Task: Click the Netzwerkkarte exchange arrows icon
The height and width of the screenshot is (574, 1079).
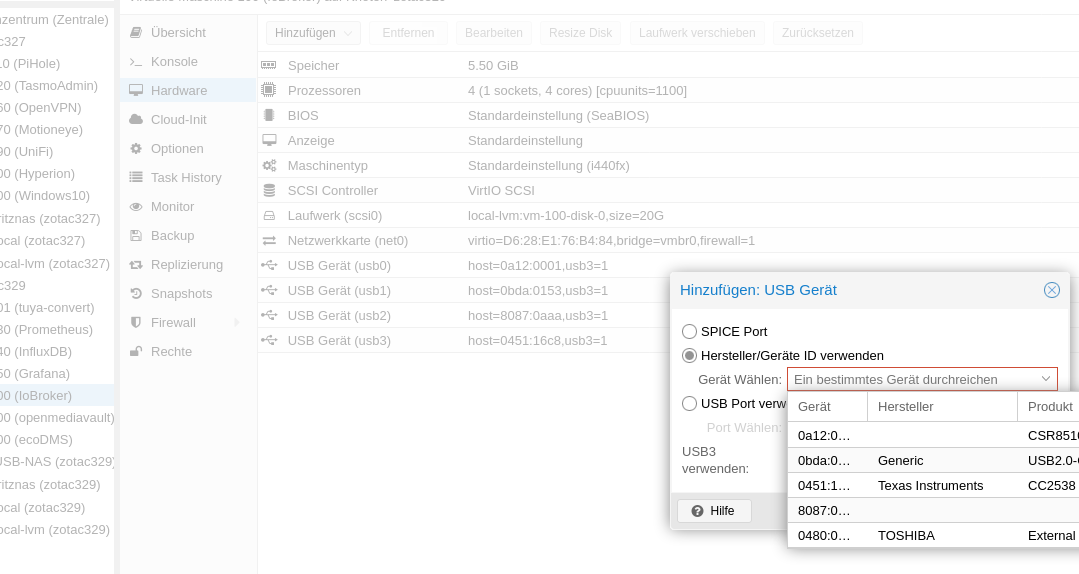Action: 269,240
